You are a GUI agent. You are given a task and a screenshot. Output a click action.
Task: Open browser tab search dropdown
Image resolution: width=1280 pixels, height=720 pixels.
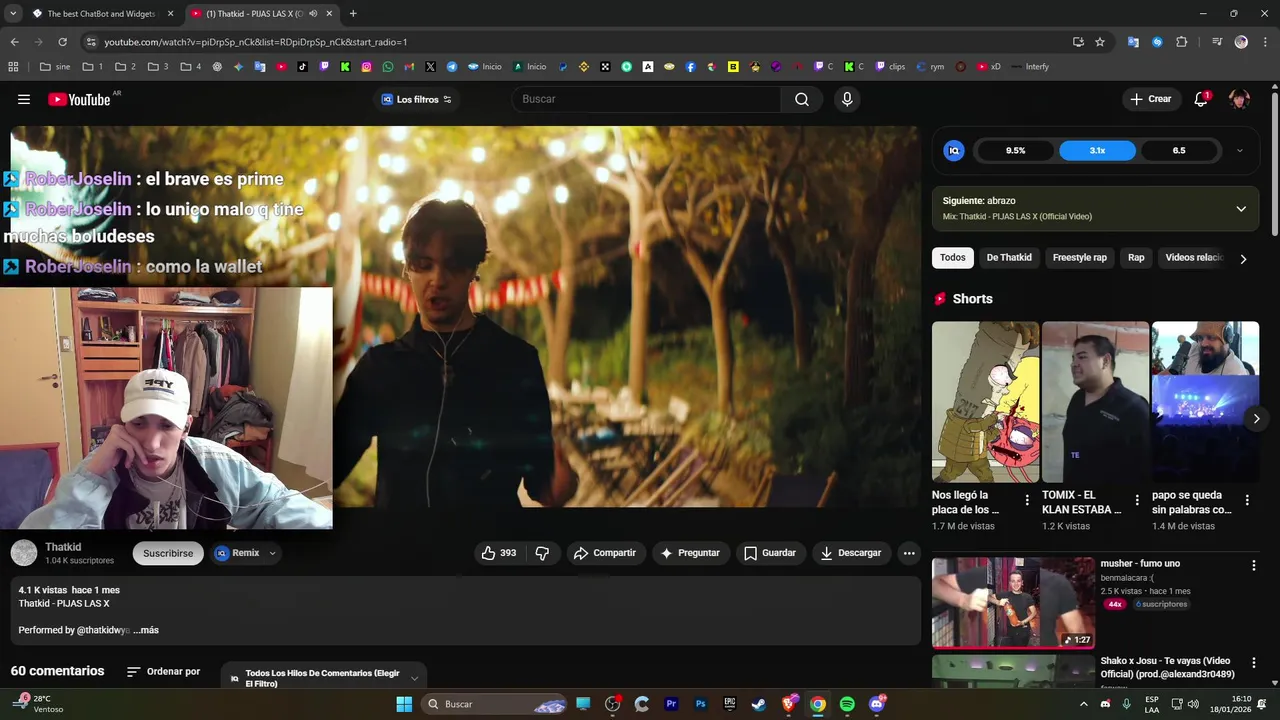click(x=13, y=14)
